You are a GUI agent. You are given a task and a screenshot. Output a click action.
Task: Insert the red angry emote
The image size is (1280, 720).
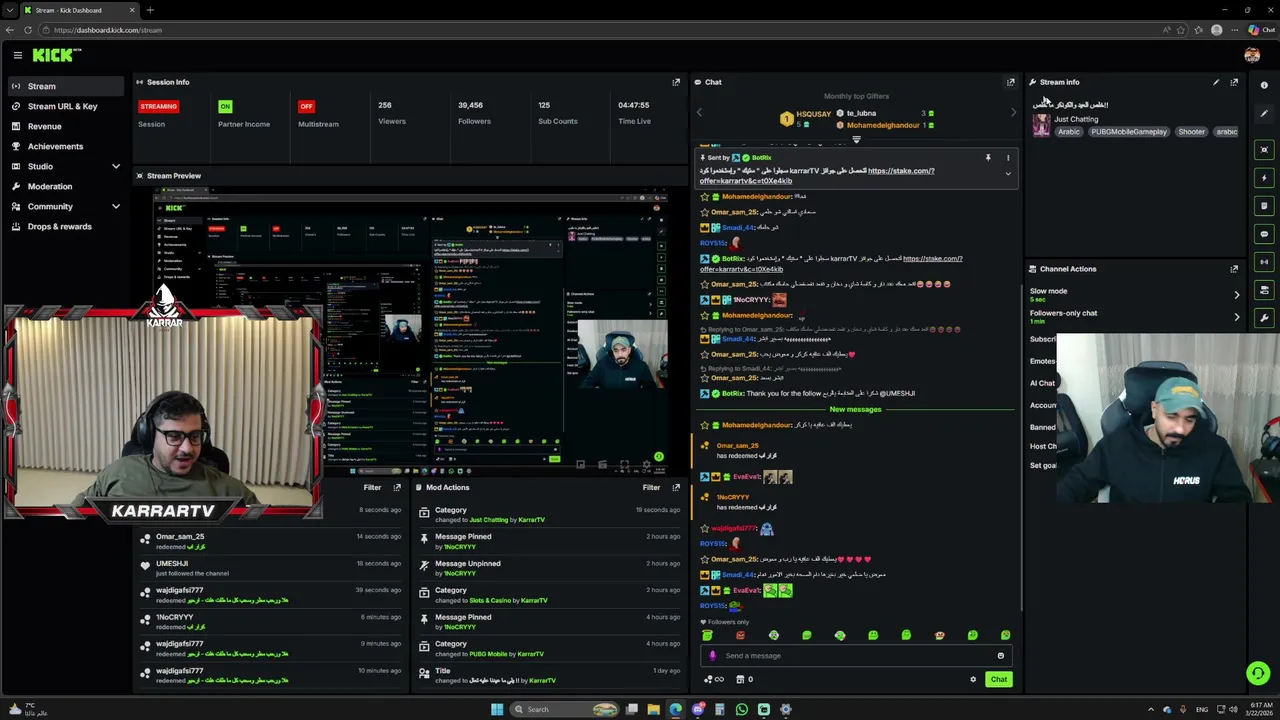point(740,635)
